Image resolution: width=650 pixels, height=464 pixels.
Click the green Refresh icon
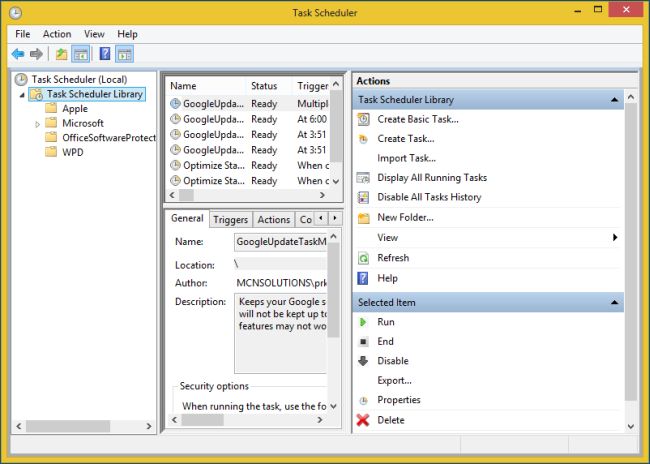tap(363, 258)
